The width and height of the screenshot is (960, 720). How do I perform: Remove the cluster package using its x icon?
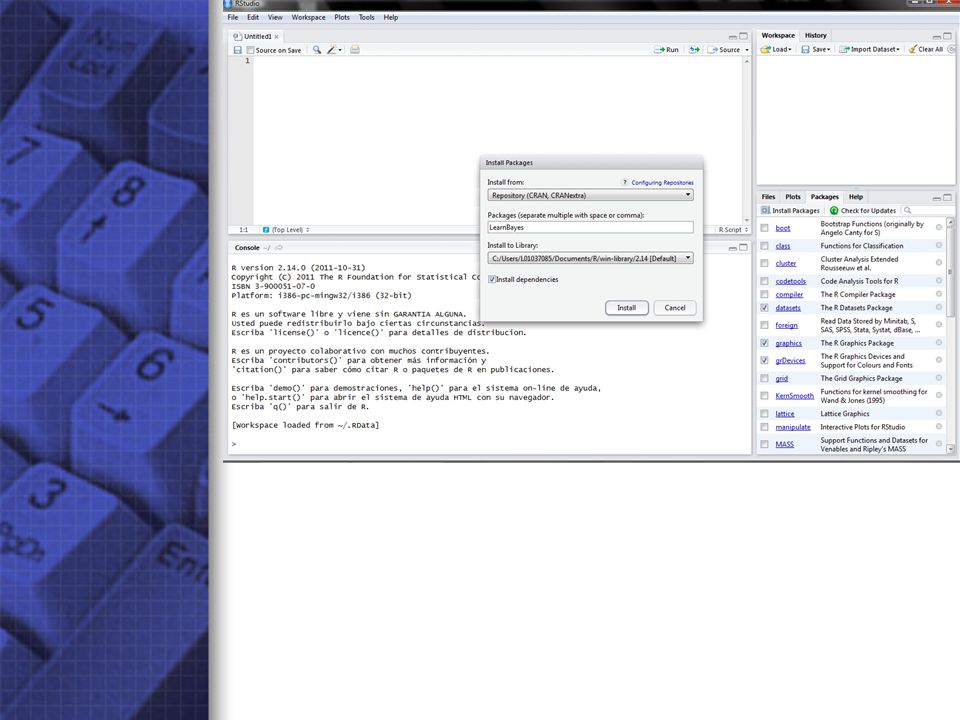coord(939,263)
